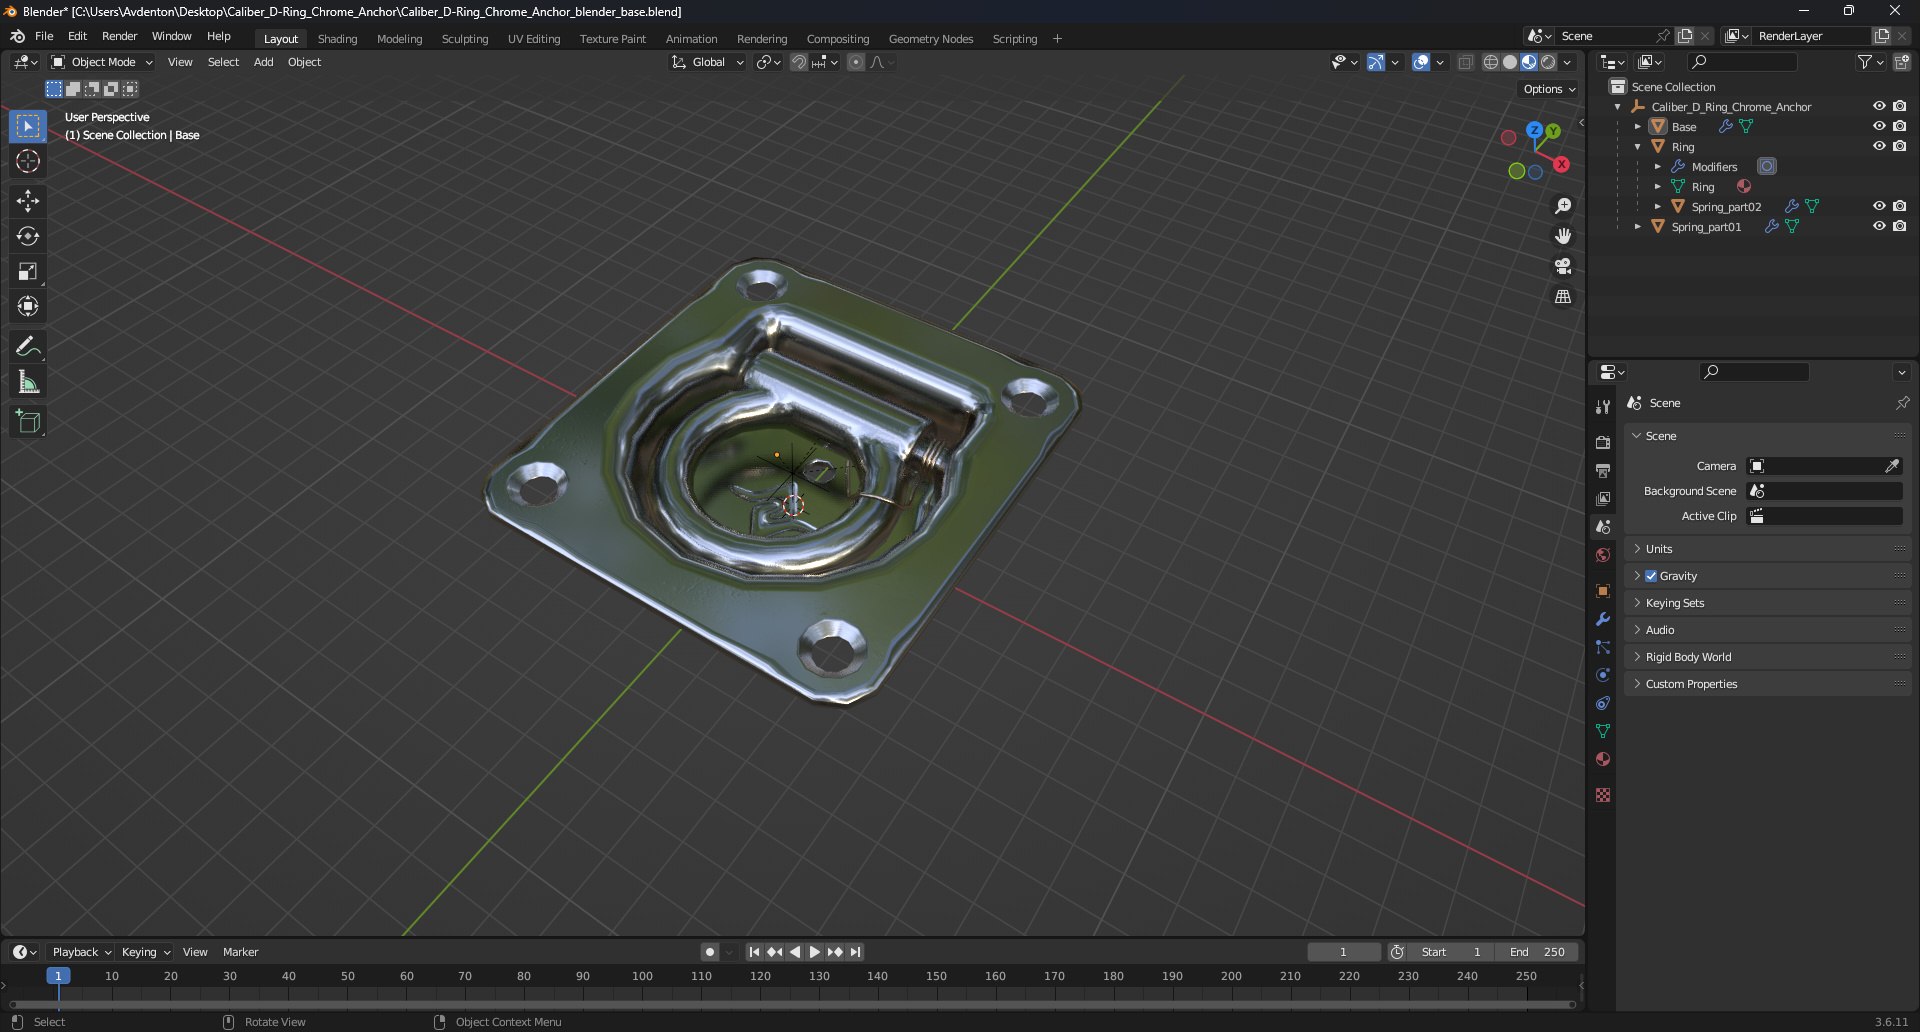
Task: Activate the Rotate tool
Action: (x=28, y=236)
